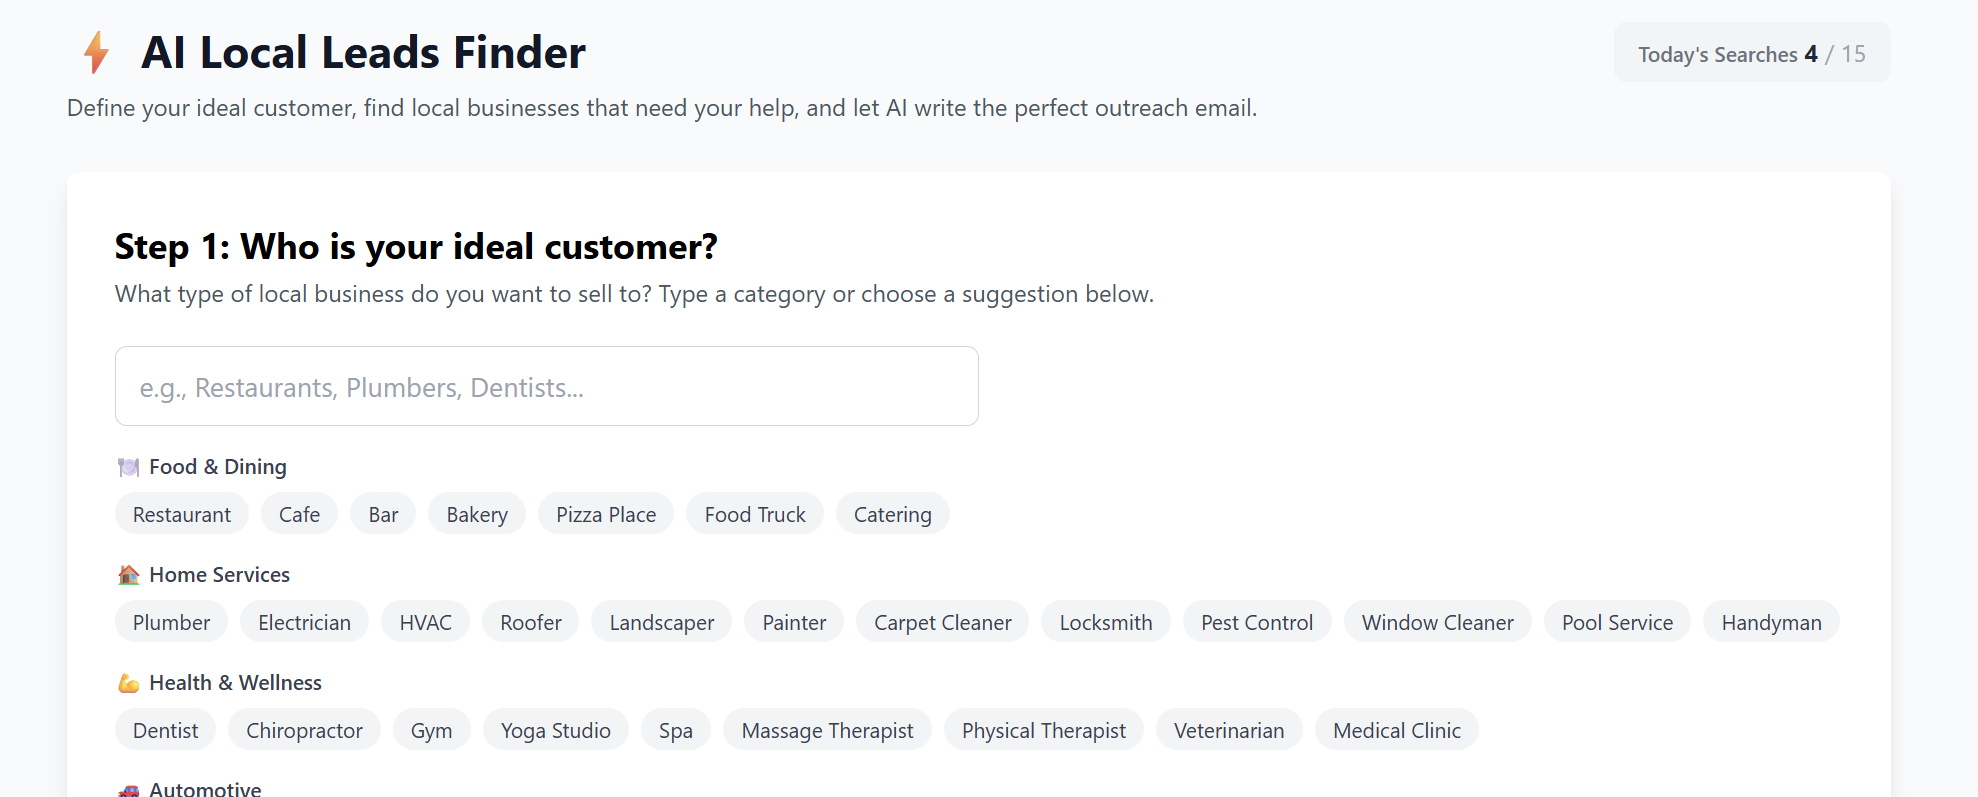Select the HVAC suggestion chip
The width and height of the screenshot is (1978, 797).
(x=425, y=622)
